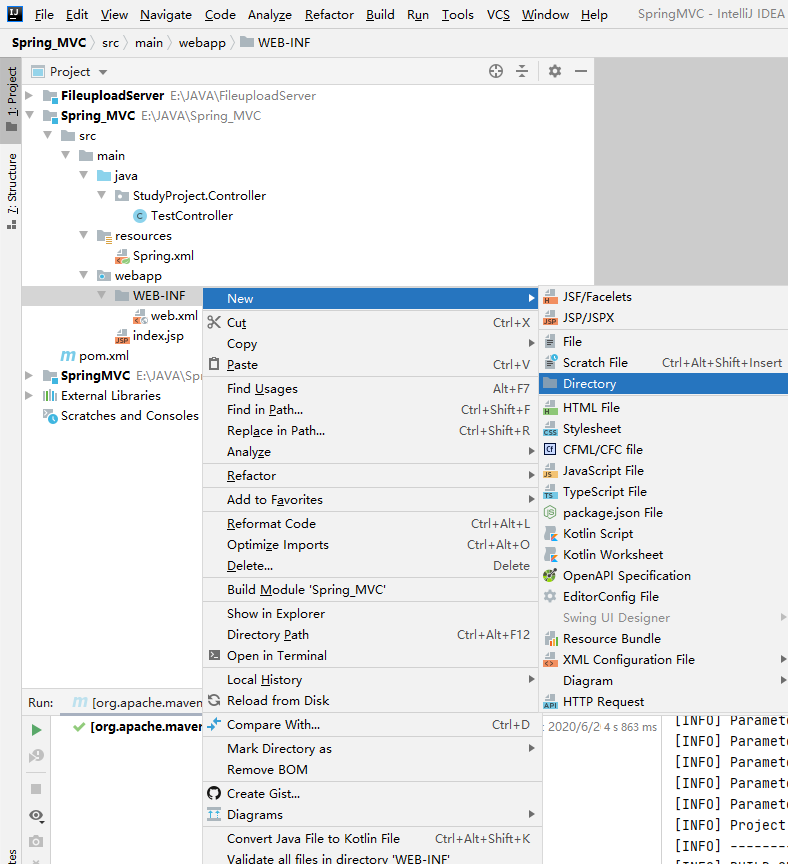Expand SpringMVC project node
Viewport: 788px width, 864px height.
(29, 375)
